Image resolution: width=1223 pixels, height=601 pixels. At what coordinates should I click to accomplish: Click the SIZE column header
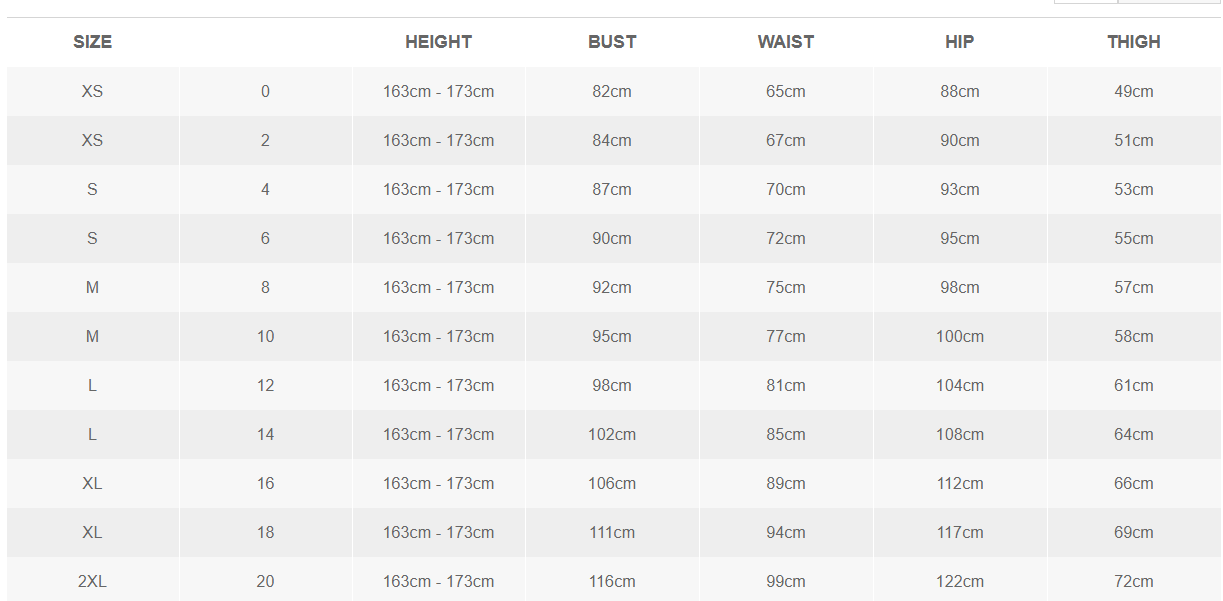coord(92,42)
